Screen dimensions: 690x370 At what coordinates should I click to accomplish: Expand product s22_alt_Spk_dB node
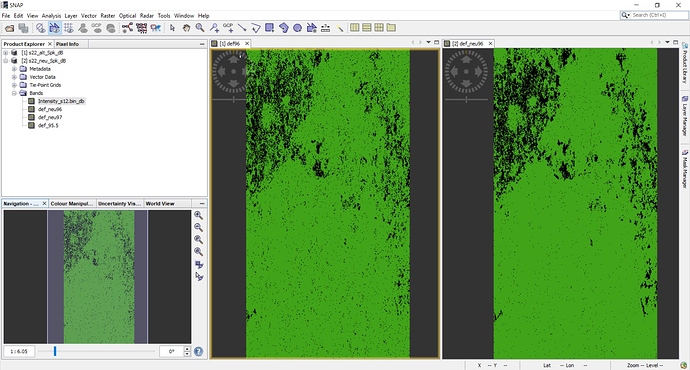(x=6, y=53)
